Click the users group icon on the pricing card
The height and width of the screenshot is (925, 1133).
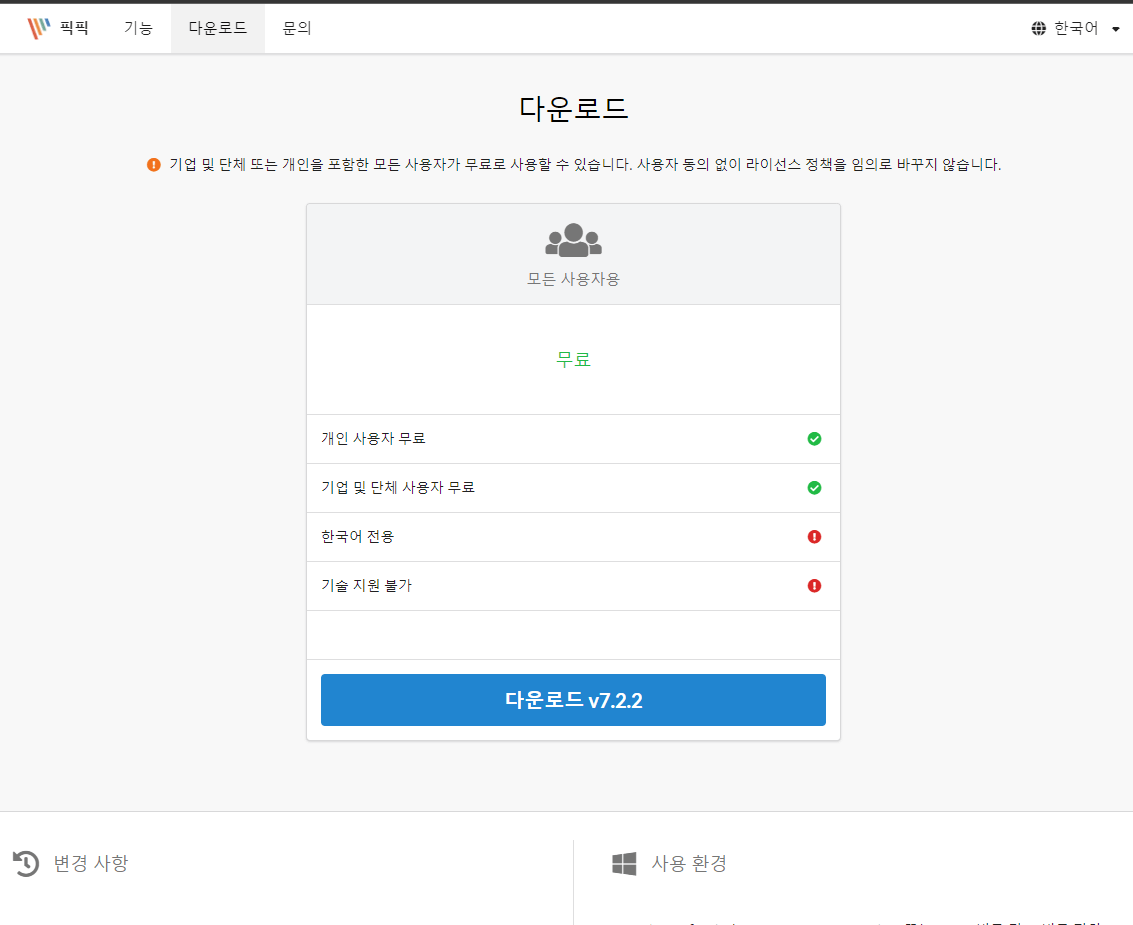[x=573, y=240]
